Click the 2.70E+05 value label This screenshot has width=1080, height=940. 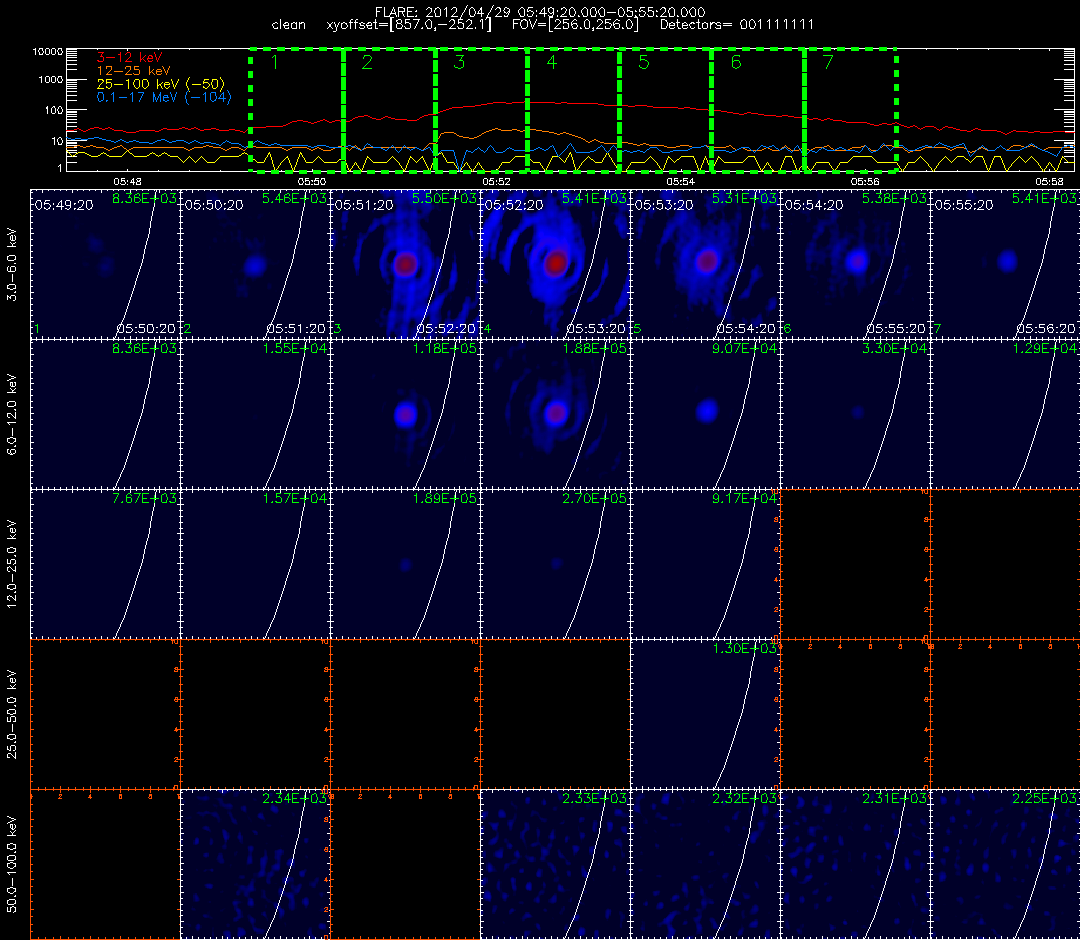tap(594, 498)
